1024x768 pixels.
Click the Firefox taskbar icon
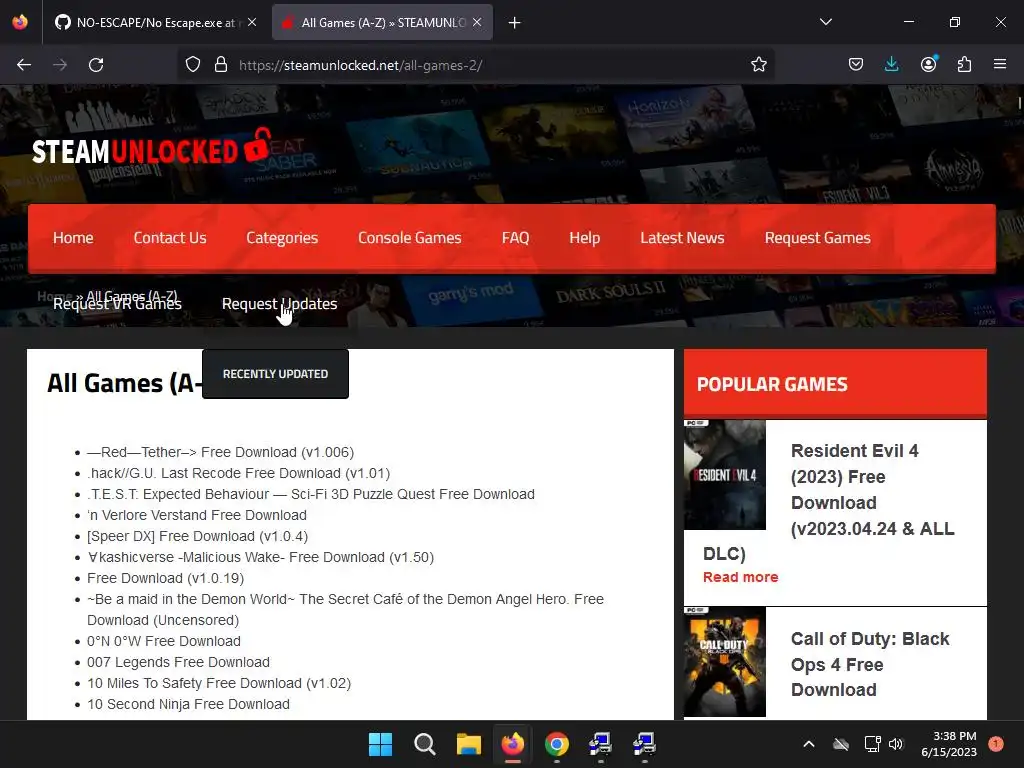click(x=513, y=744)
